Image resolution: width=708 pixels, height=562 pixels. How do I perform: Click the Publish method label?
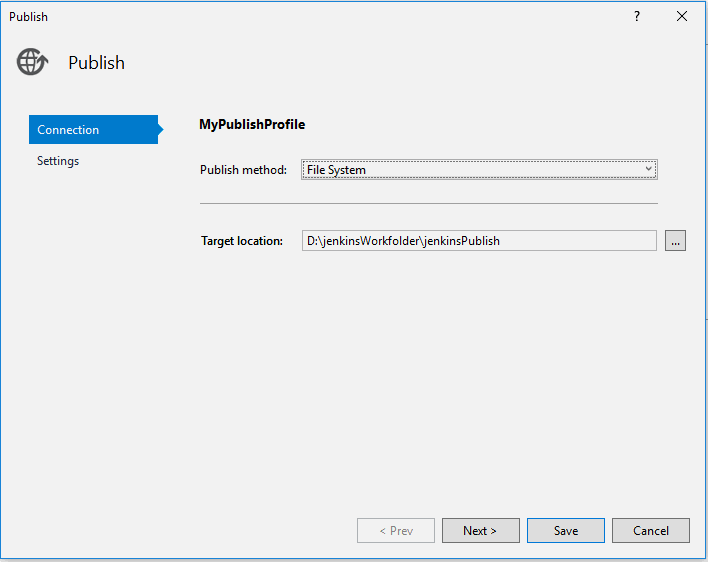point(243,170)
